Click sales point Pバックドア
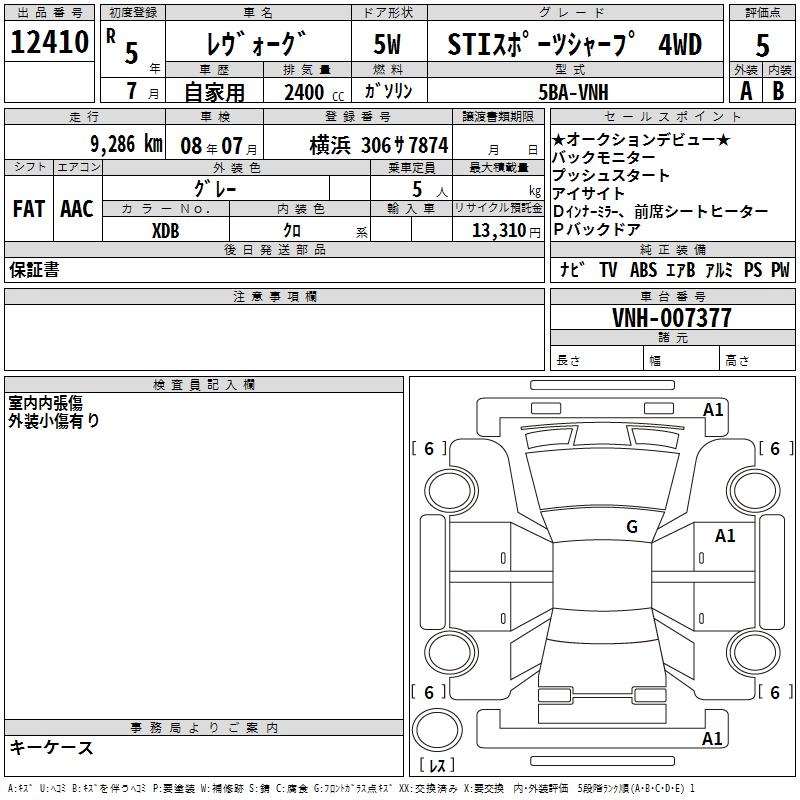Screen dimensions: 800x800 pyautogui.click(x=597, y=229)
